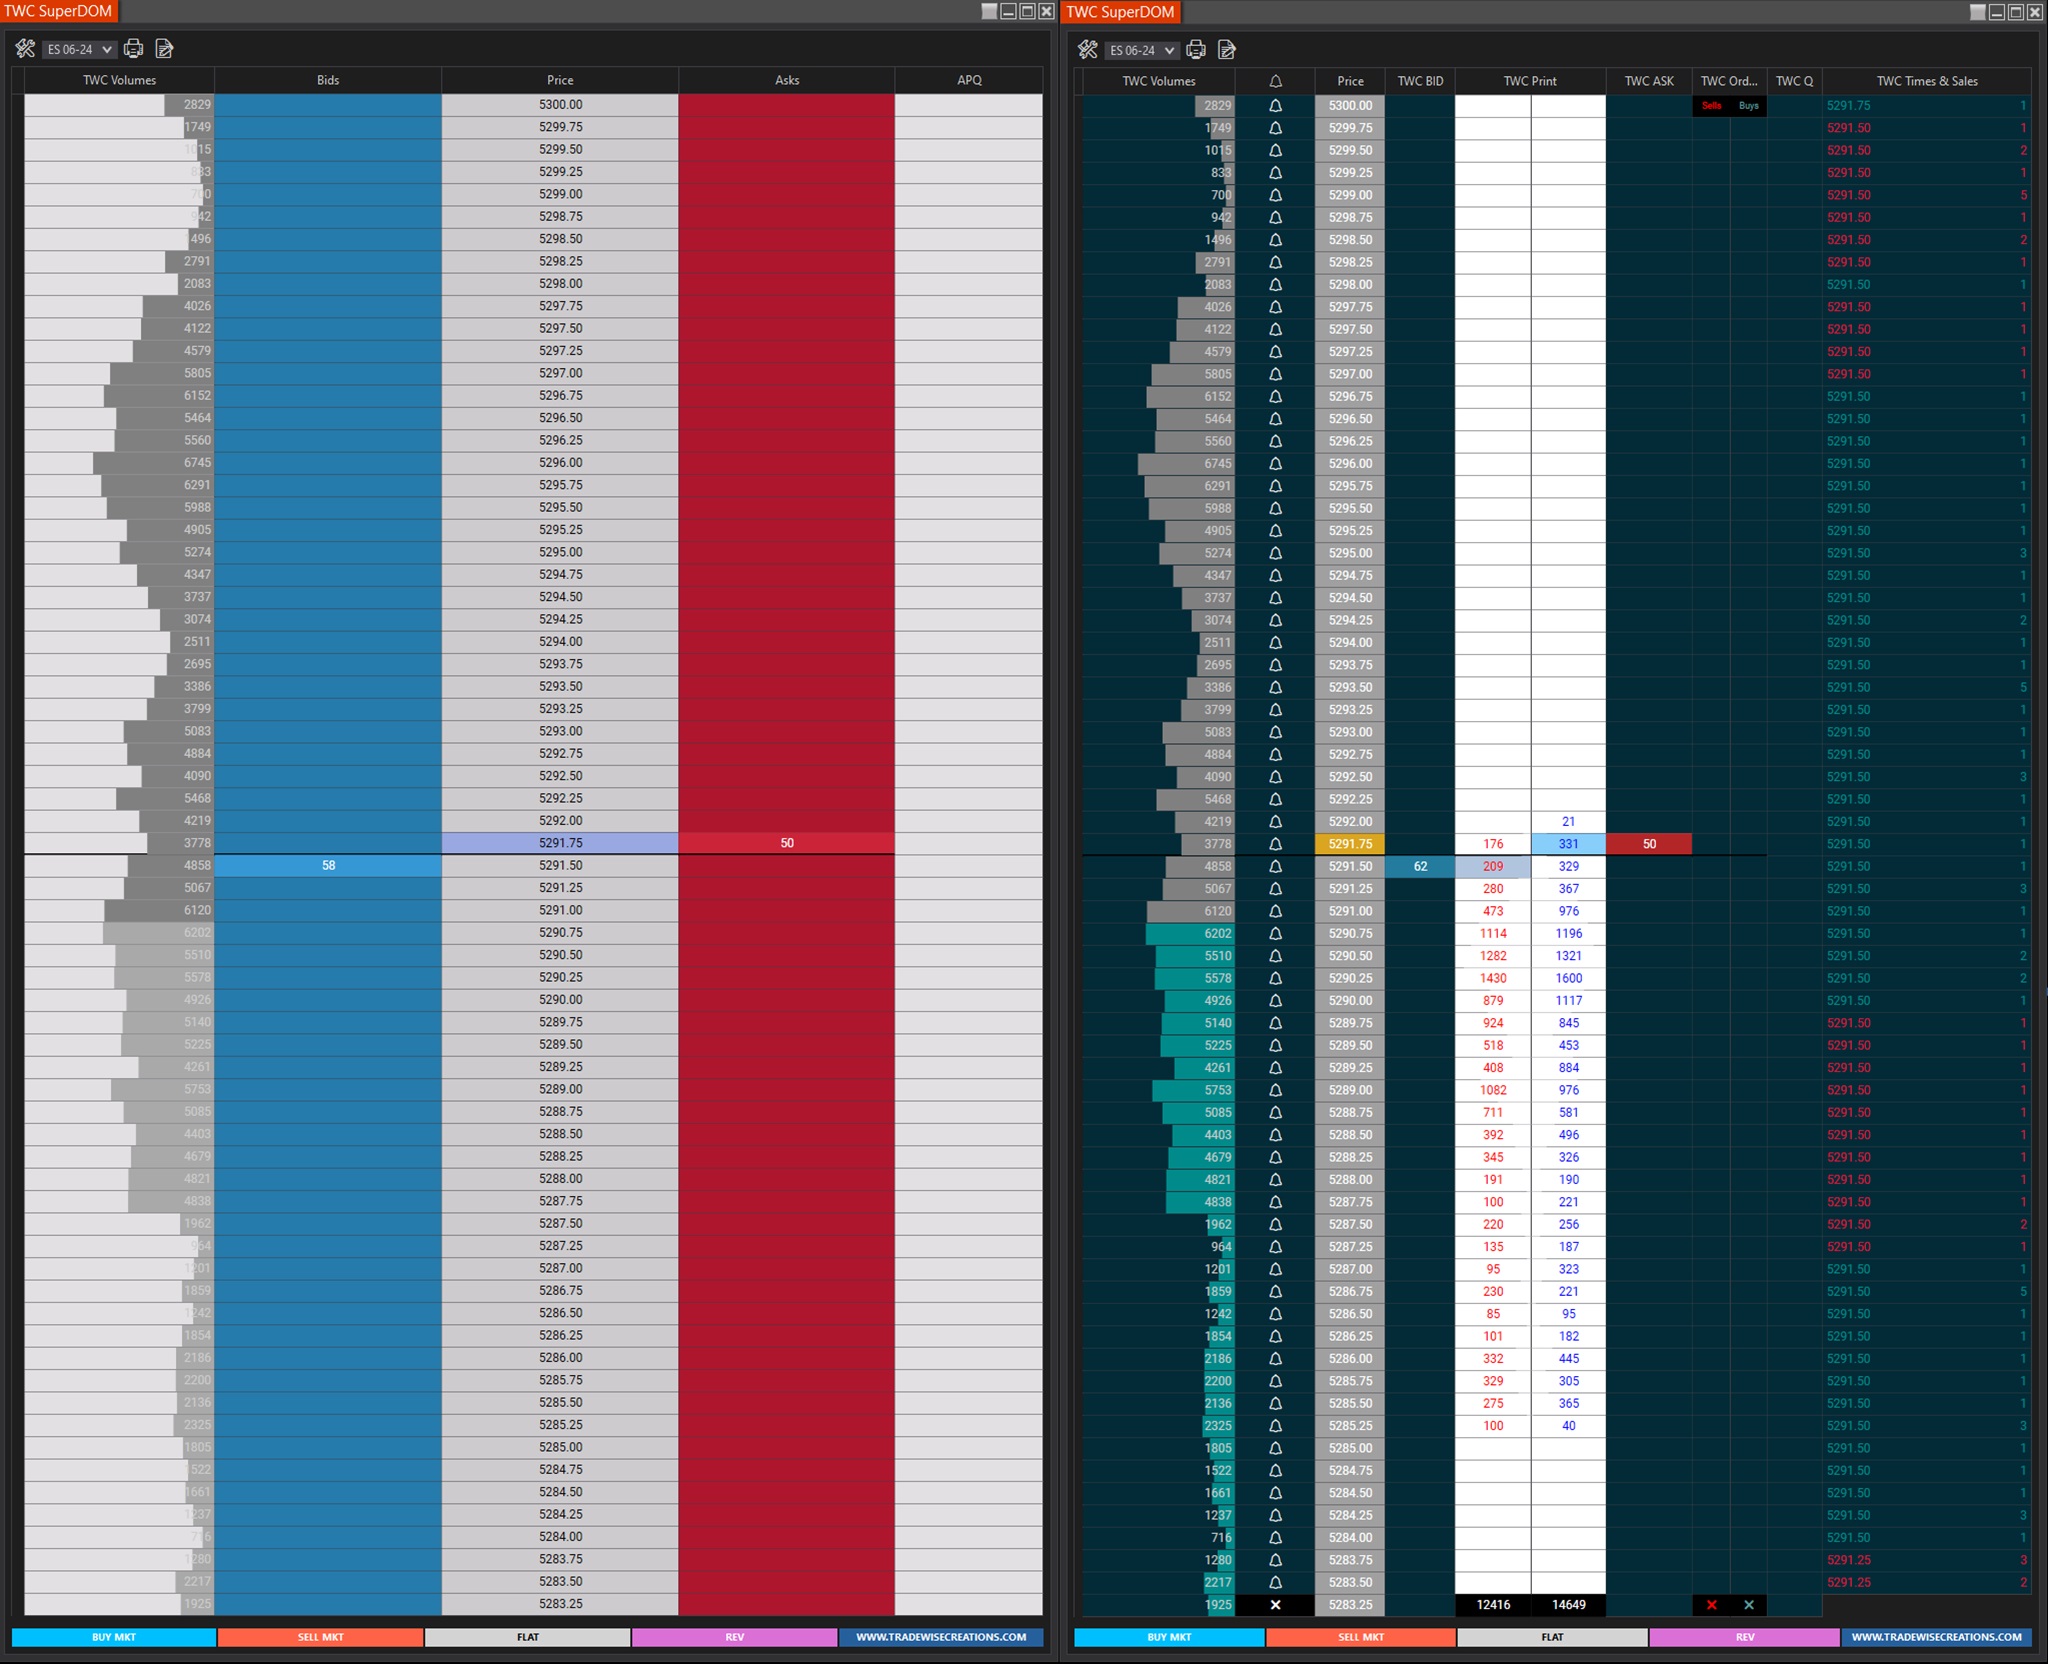Set alert bell at price 5295.00
This screenshot has width=2048, height=1664.
coord(1275,553)
